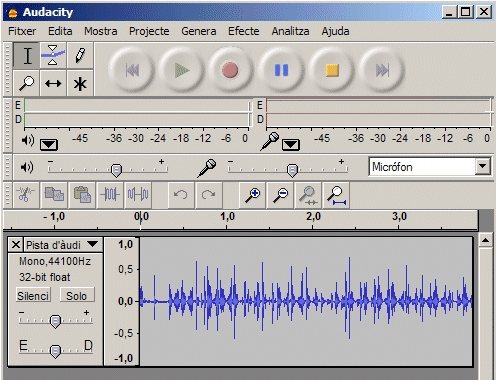Image resolution: width=496 pixels, height=380 pixels.
Task: Click the Zoom Out magnifier icon
Action: pos(281,195)
